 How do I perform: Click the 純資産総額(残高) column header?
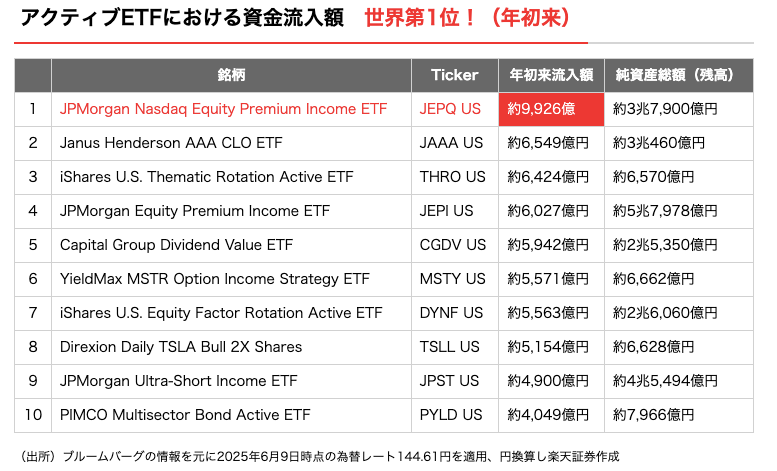tap(675, 75)
